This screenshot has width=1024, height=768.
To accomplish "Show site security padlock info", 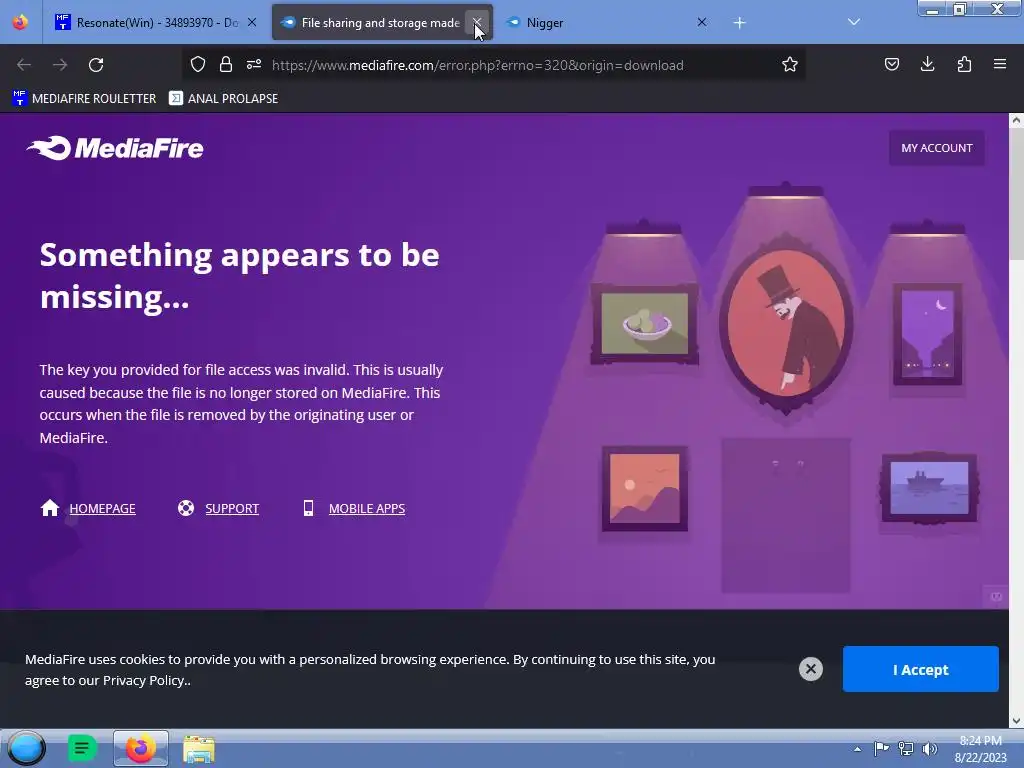I will (226, 64).
